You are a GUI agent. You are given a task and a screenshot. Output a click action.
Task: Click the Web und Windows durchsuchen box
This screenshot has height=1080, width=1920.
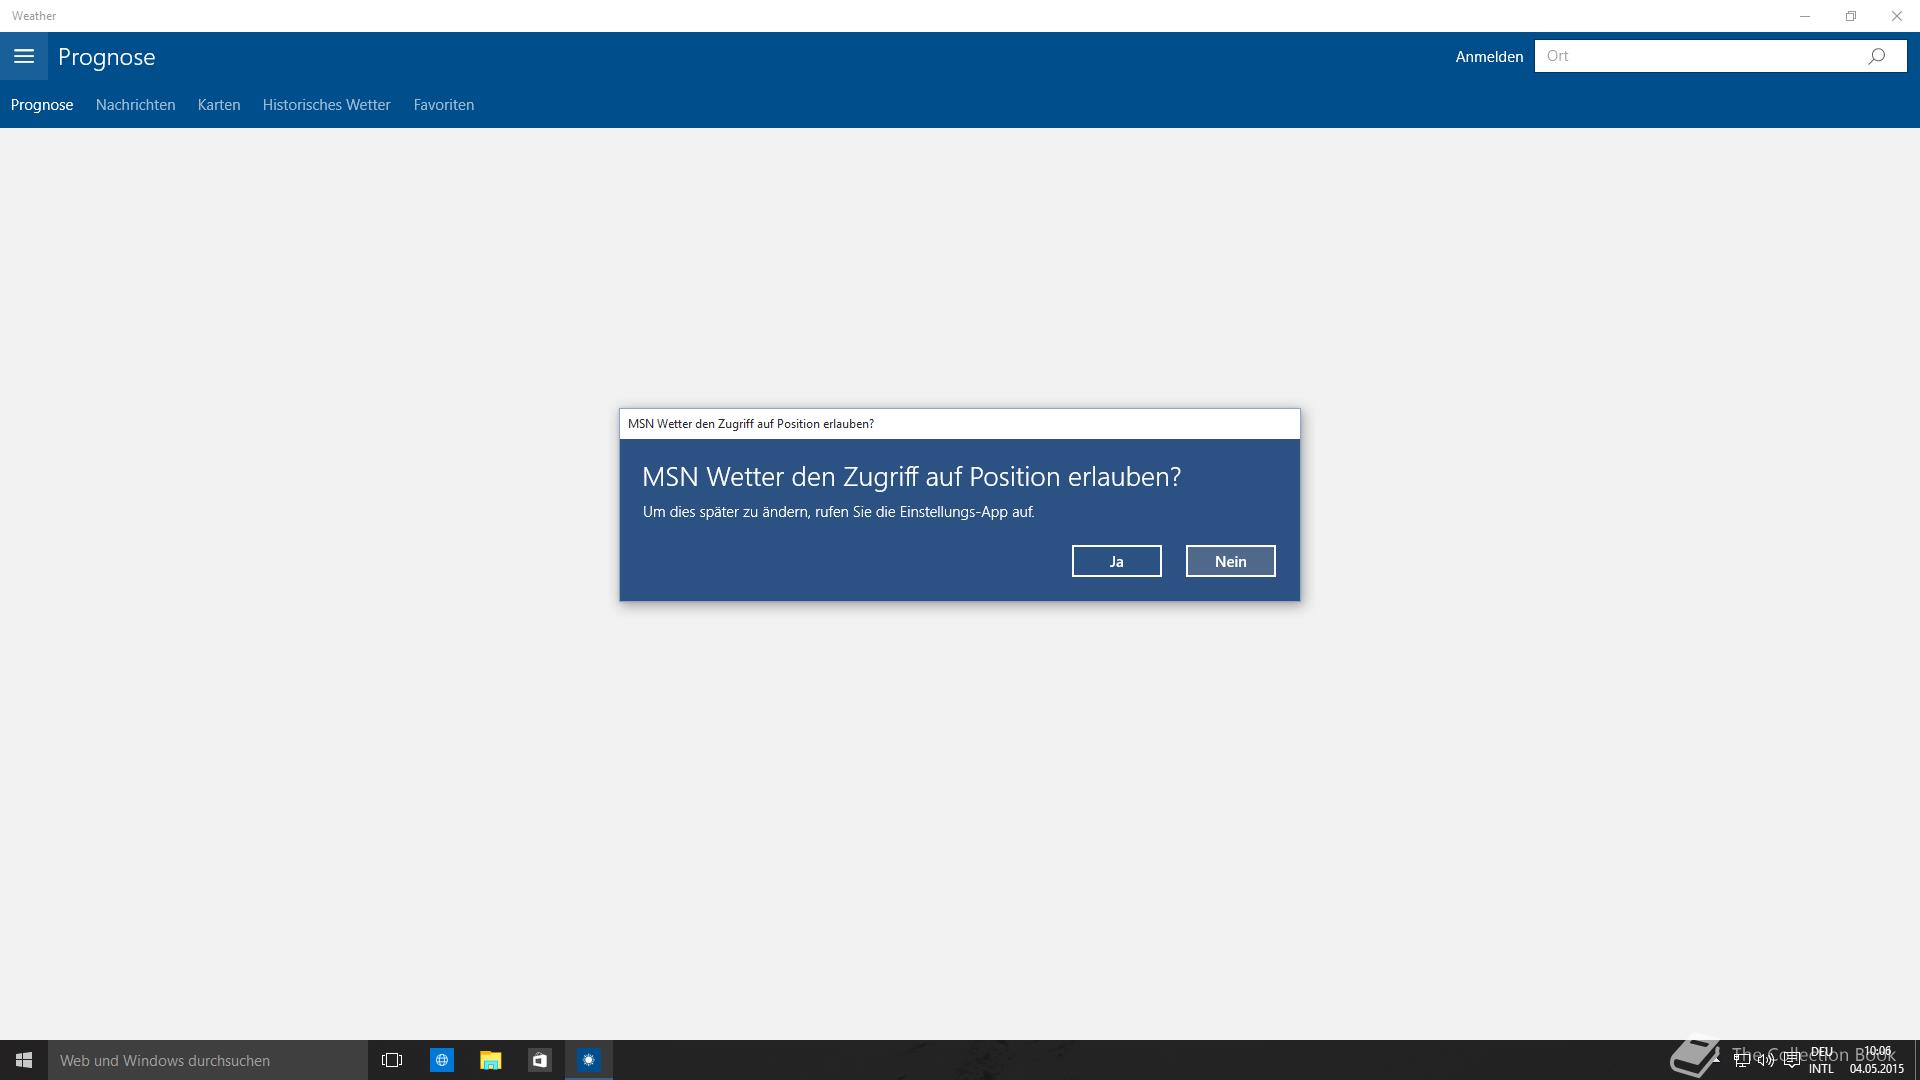coord(208,1060)
